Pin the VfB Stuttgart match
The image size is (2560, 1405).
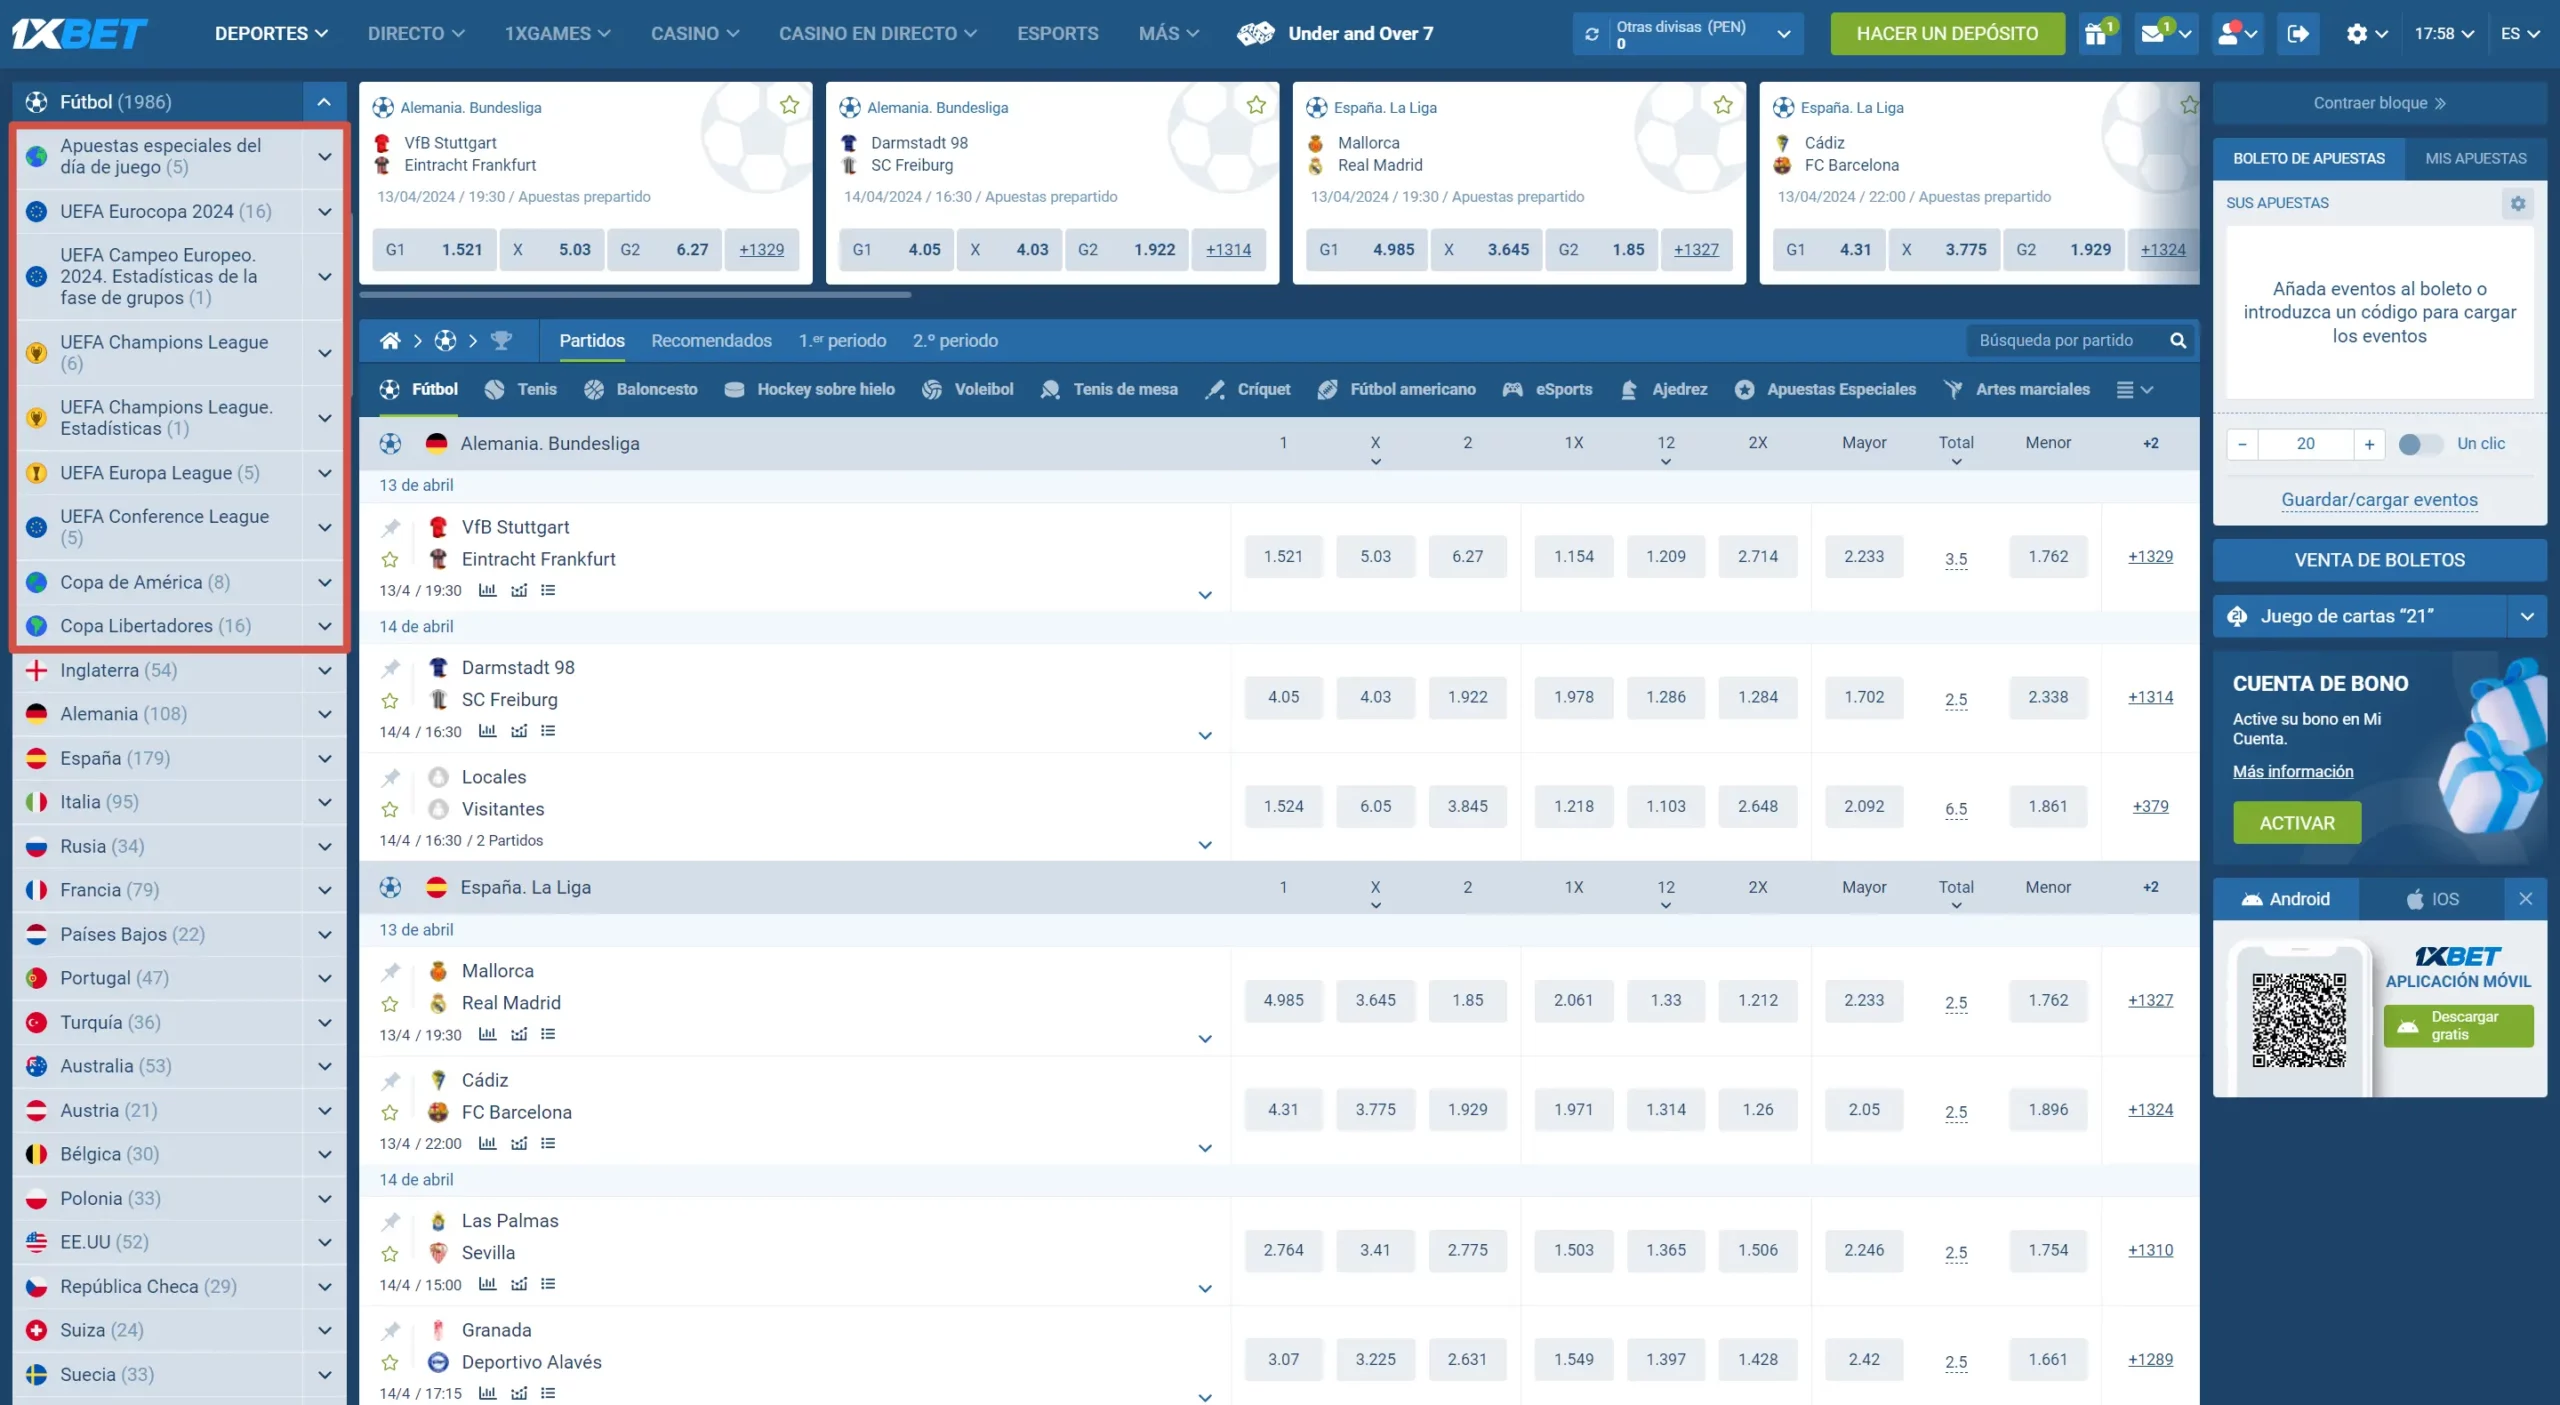coord(391,527)
